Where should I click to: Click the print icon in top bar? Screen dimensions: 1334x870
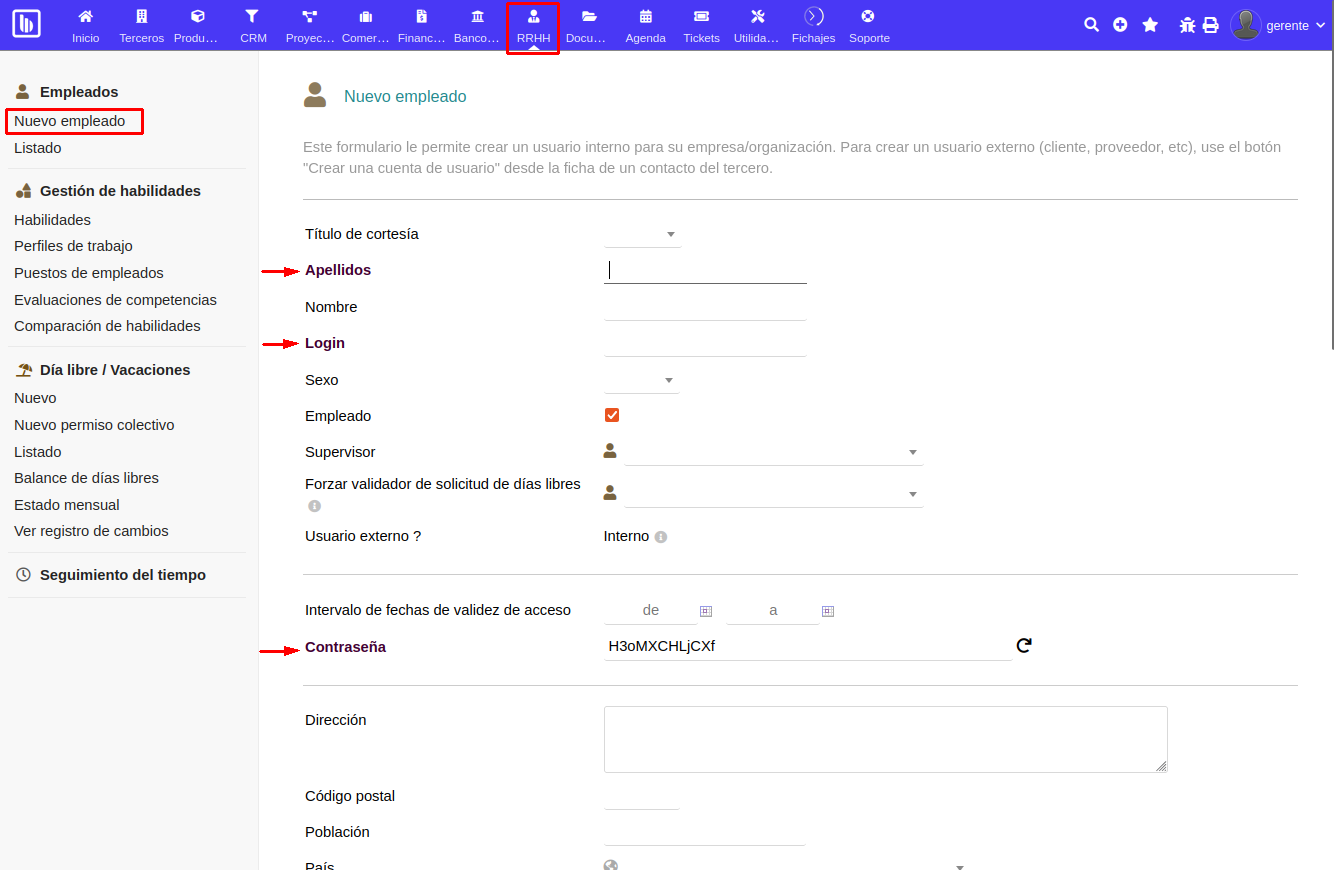point(1210,25)
